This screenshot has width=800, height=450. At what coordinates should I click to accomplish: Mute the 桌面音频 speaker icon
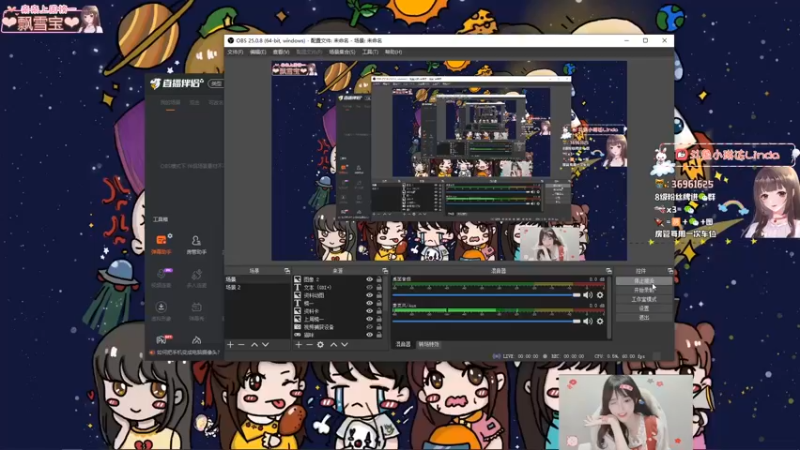588,295
